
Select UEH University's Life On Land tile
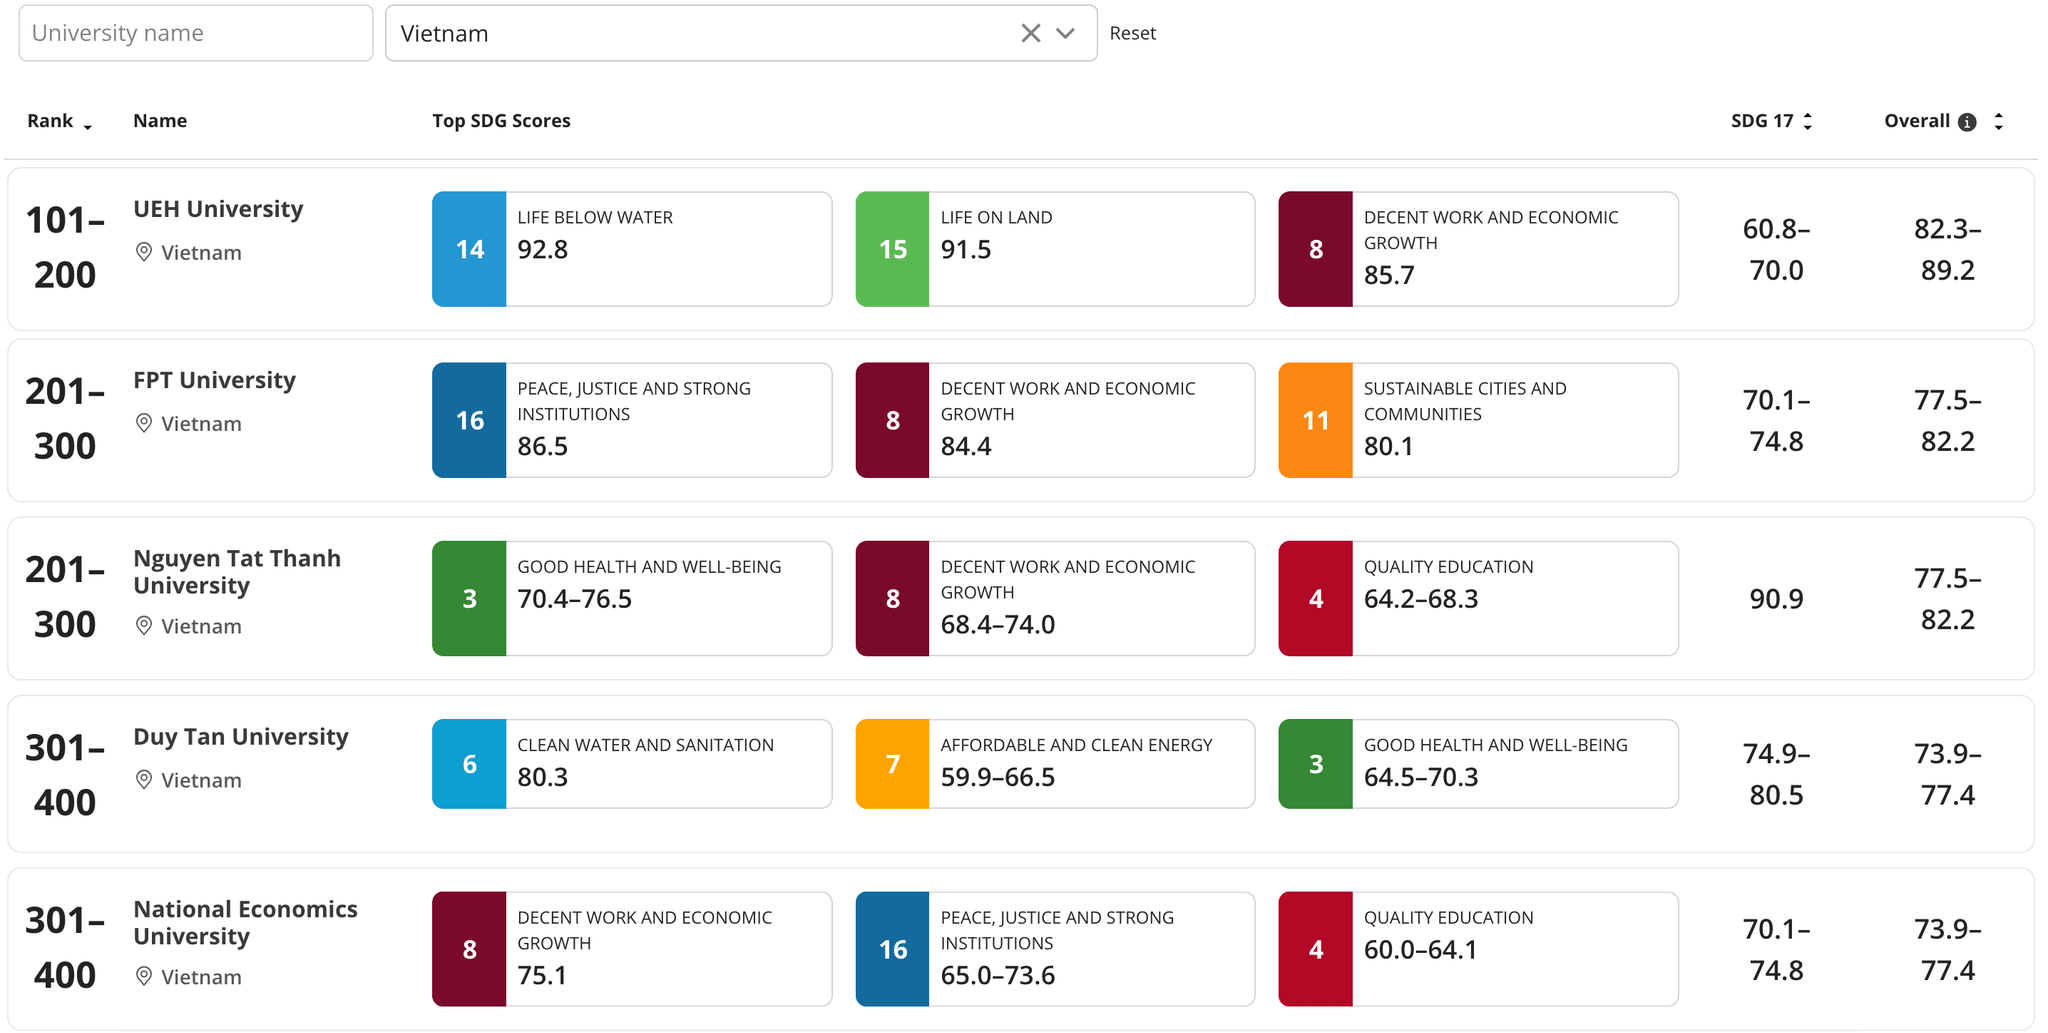[x=1055, y=249]
